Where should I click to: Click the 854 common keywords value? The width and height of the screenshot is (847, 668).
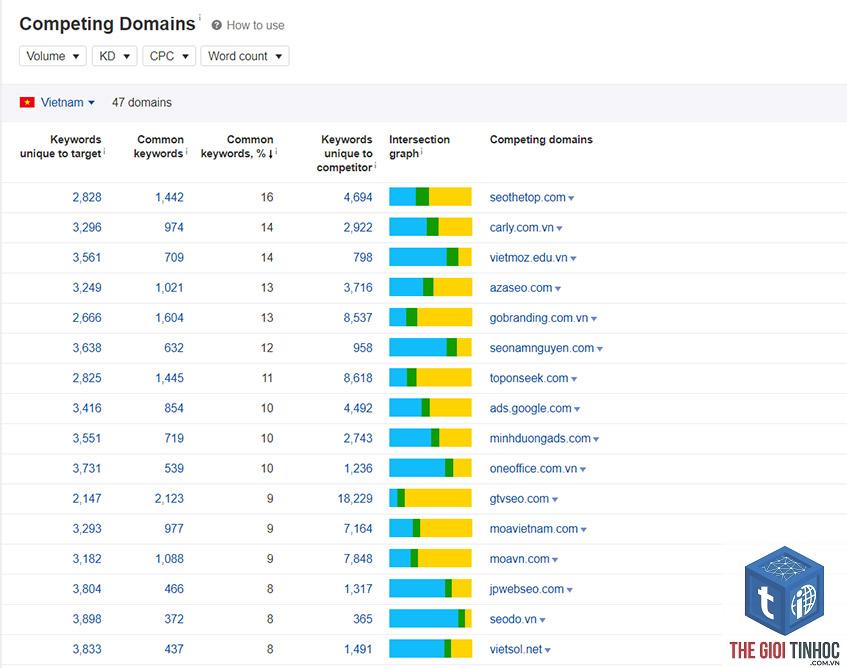point(174,408)
